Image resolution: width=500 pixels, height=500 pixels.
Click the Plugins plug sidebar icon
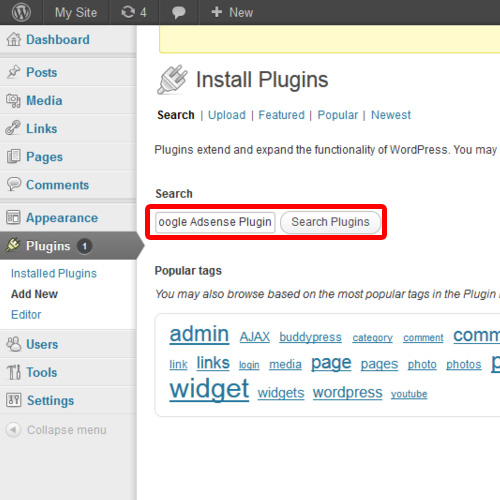point(13,245)
